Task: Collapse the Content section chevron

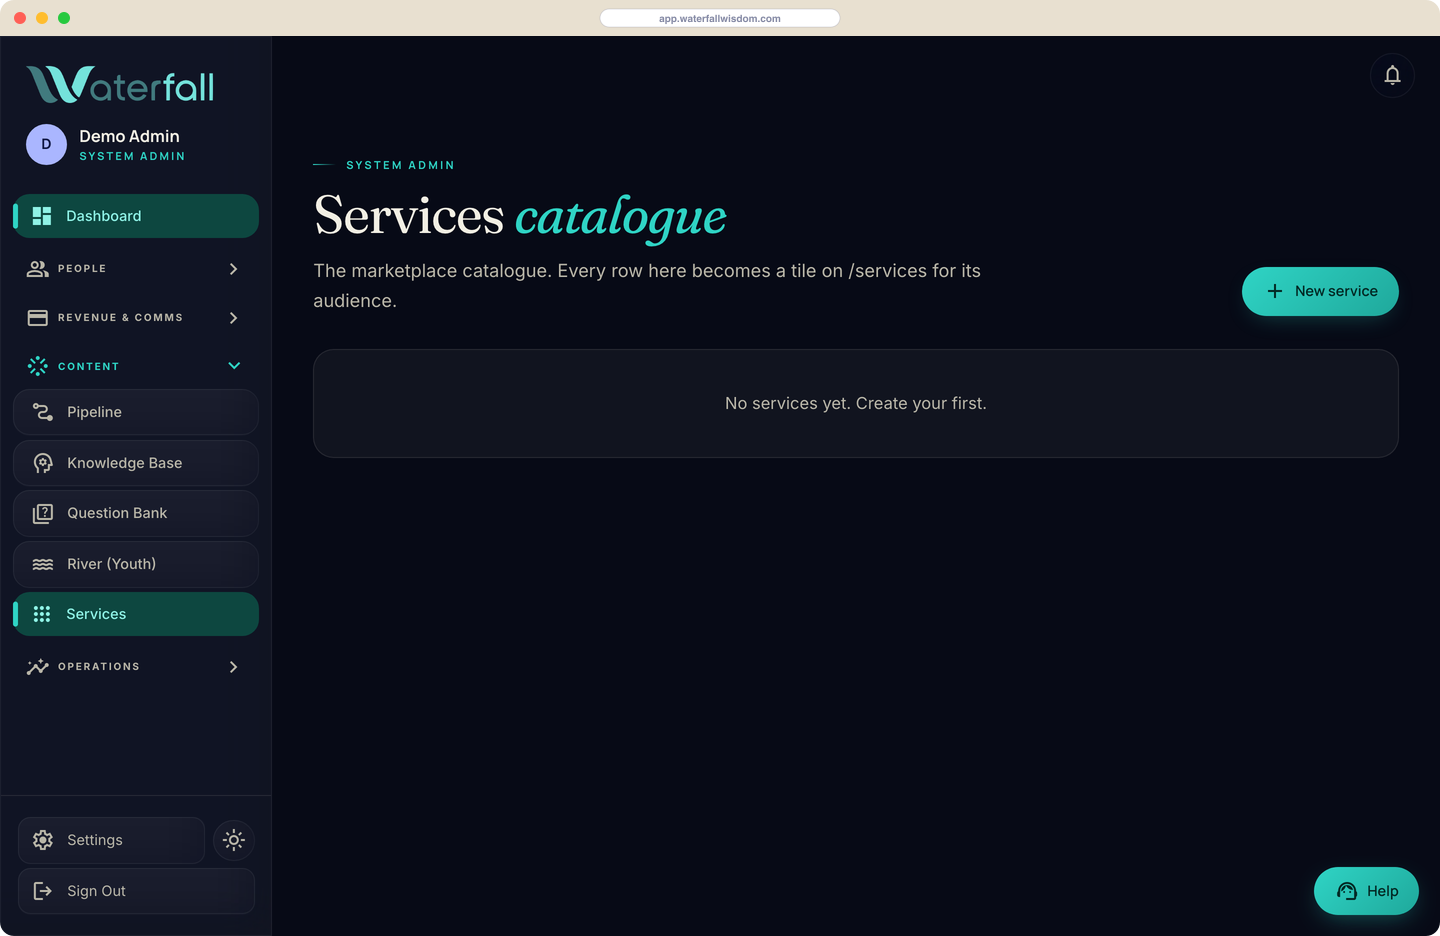Action: pyautogui.click(x=234, y=366)
